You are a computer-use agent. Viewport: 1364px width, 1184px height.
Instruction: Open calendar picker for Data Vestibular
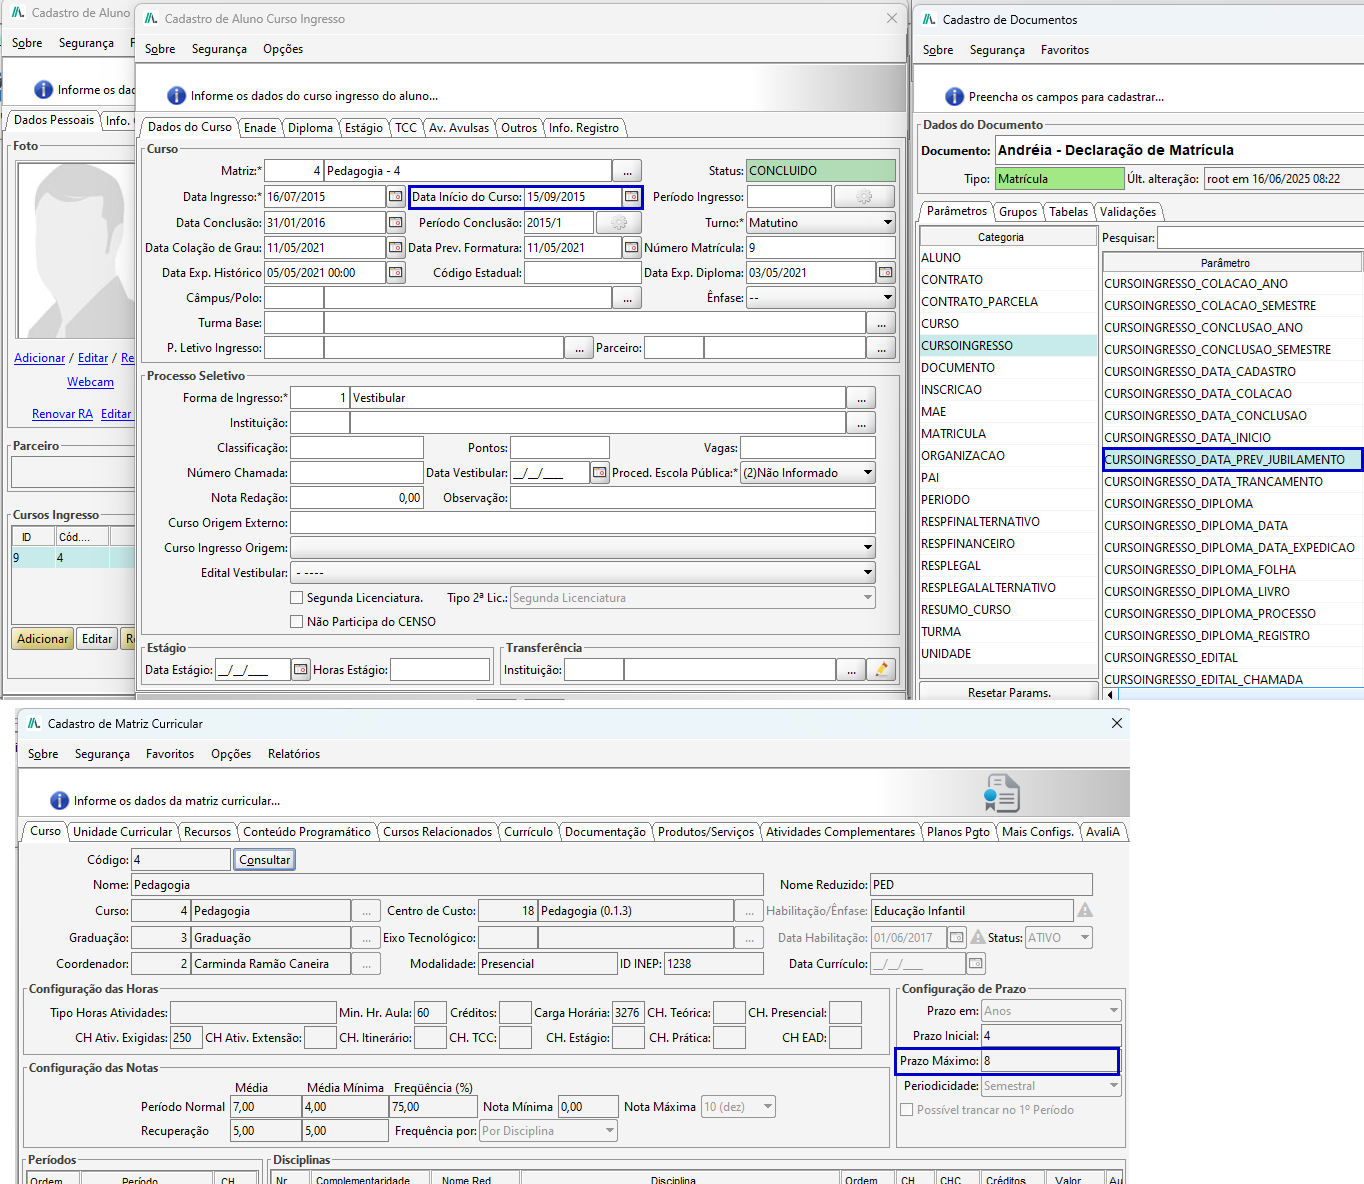pyautogui.click(x=600, y=473)
